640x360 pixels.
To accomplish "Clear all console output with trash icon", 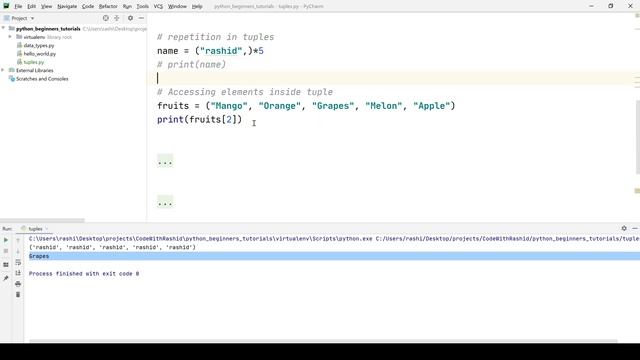I will (18, 294).
